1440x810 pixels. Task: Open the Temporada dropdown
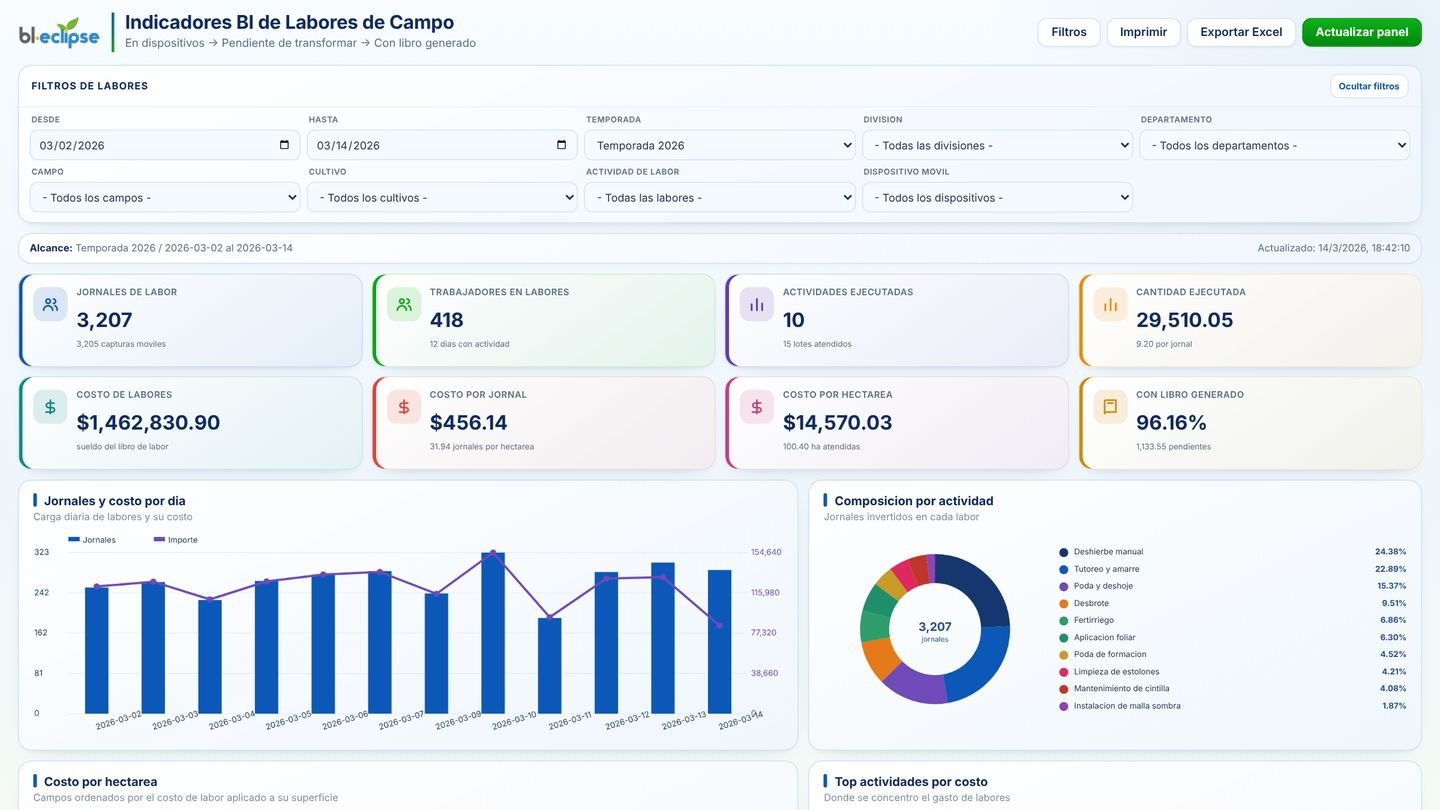click(x=720, y=145)
